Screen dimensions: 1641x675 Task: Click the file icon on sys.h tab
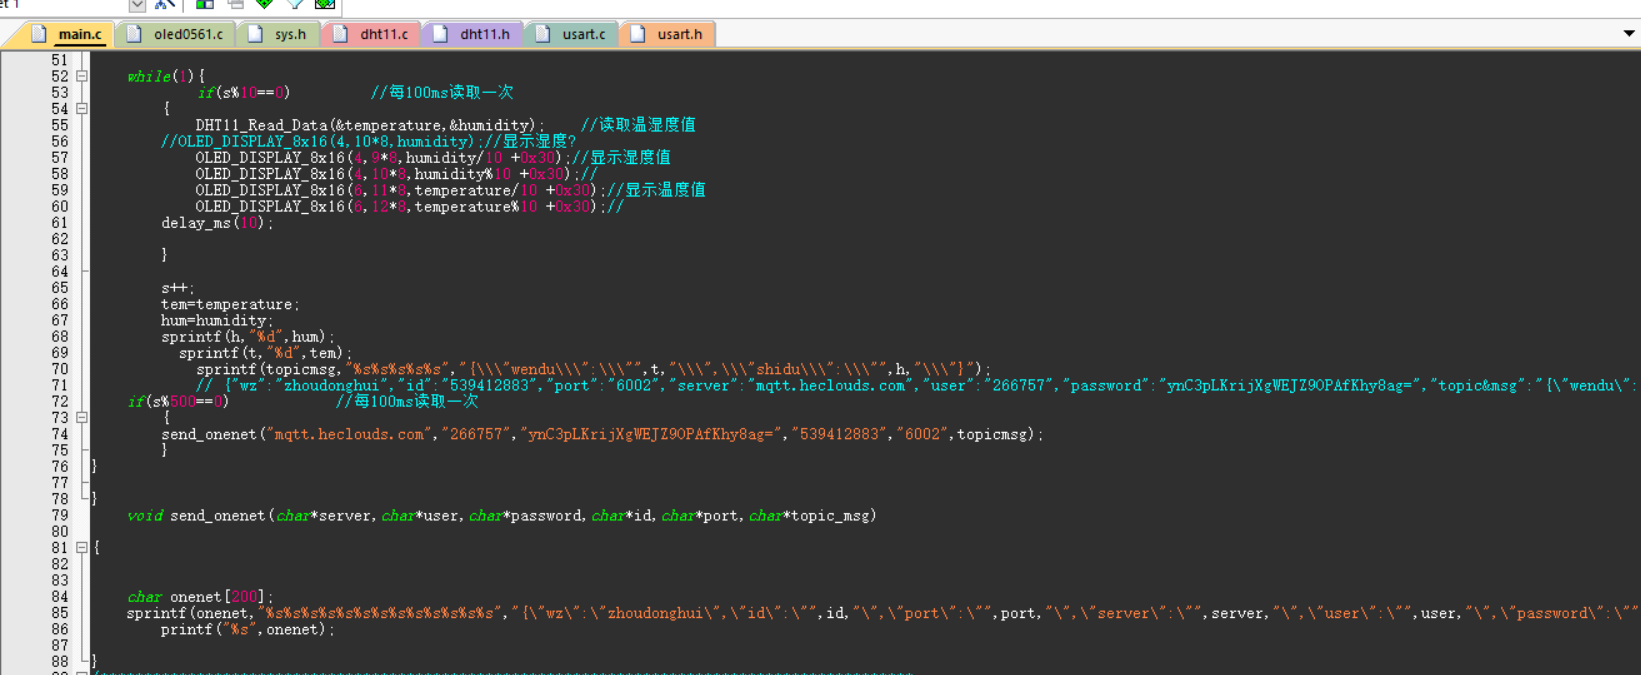coord(255,34)
